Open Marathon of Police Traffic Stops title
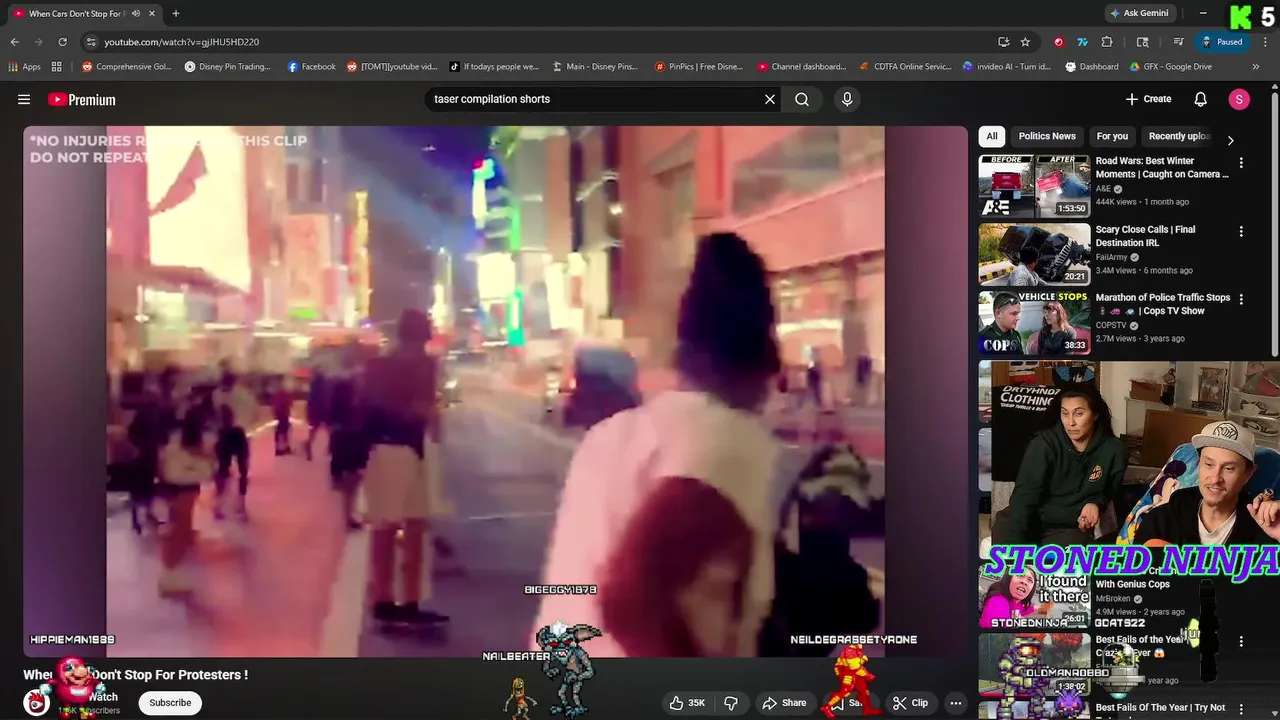Viewport: 1280px width, 720px height. click(1163, 304)
